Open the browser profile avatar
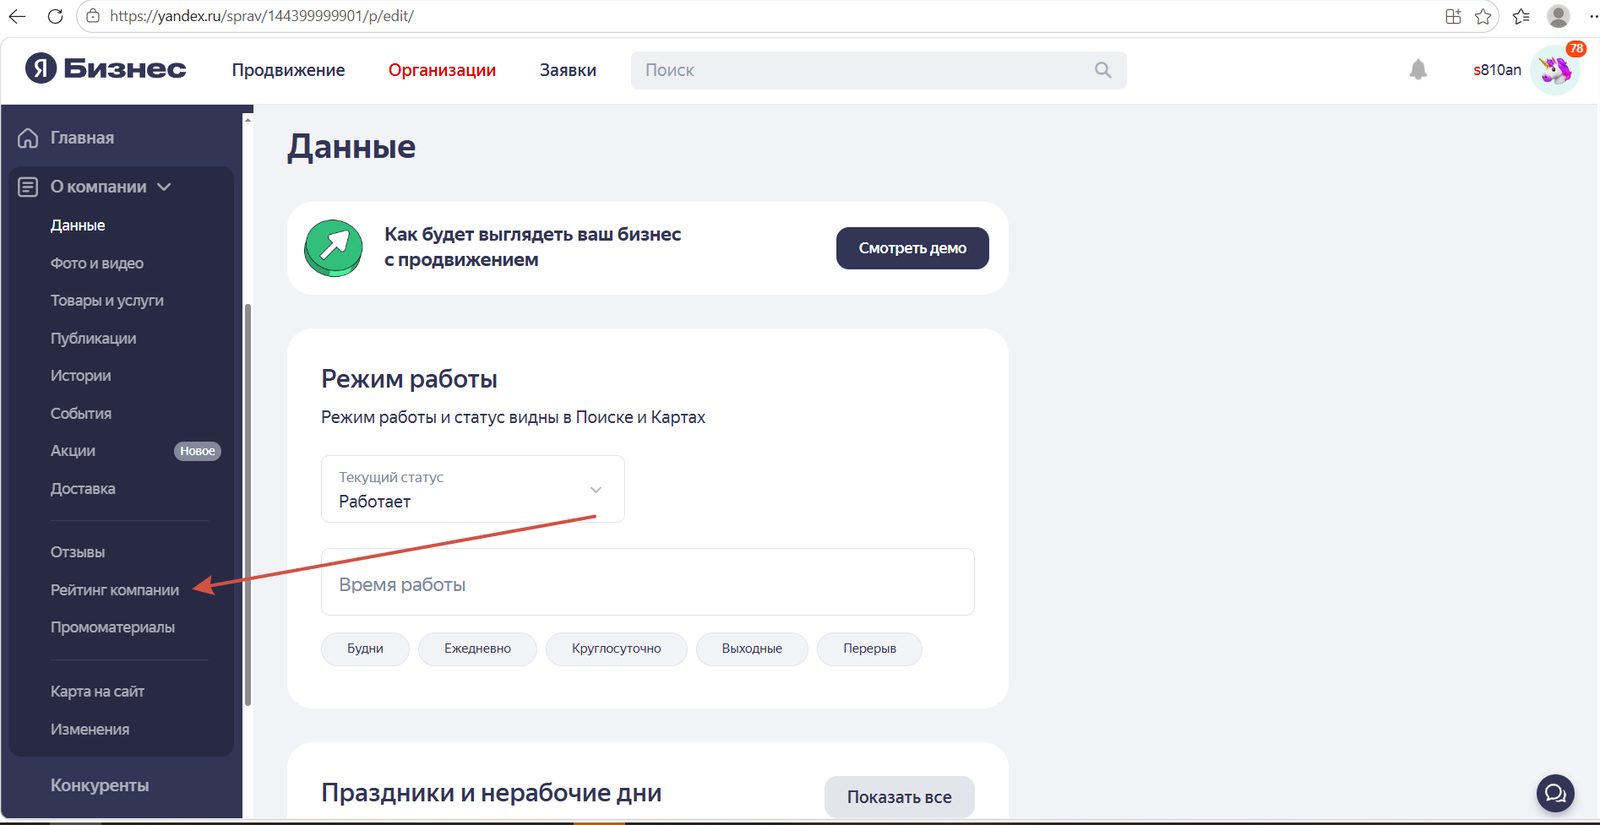 pyautogui.click(x=1558, y=16)
